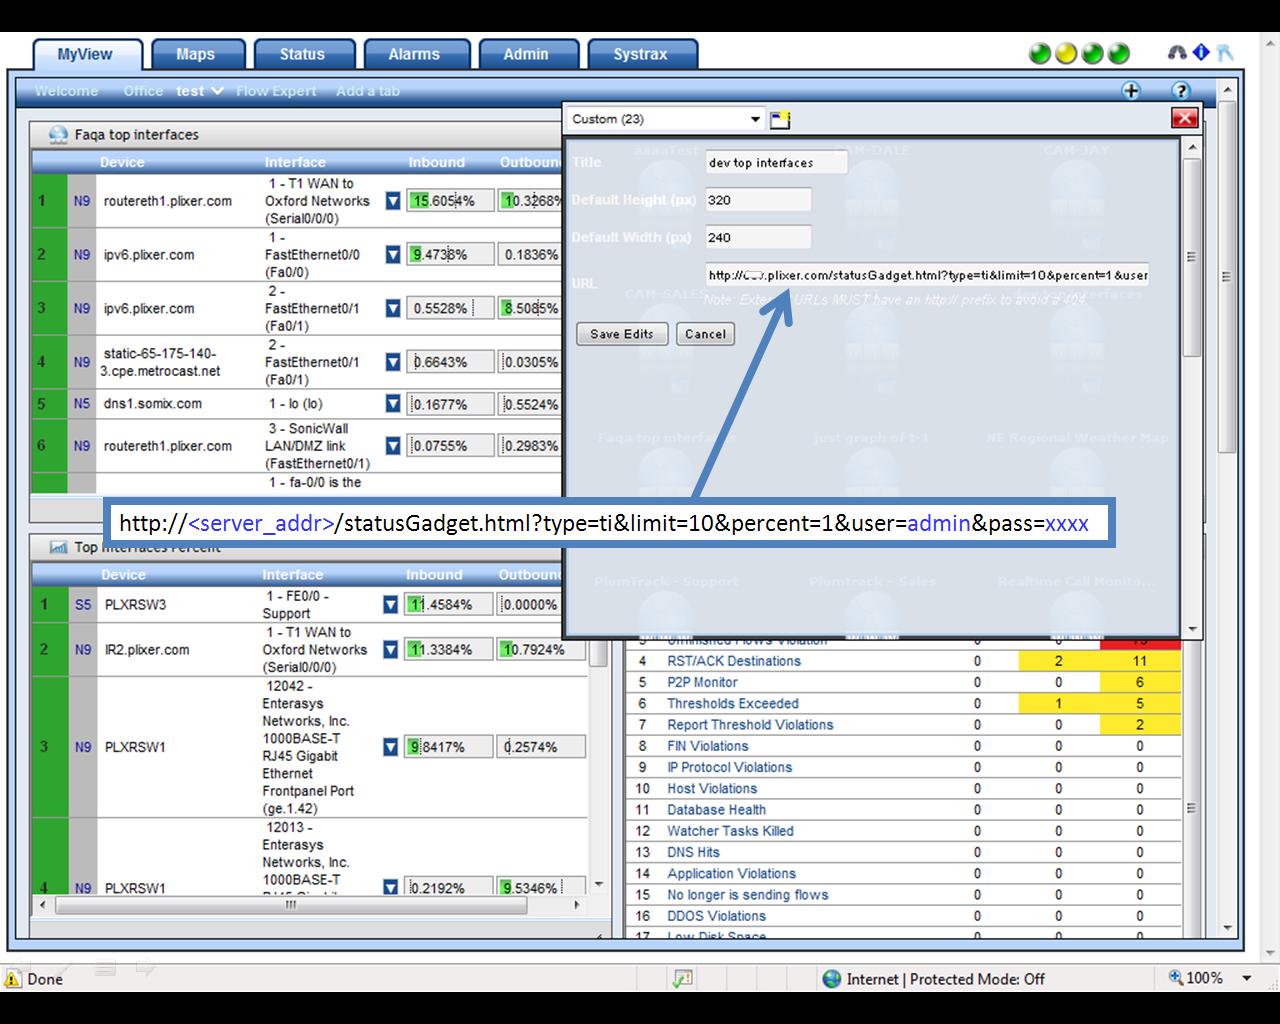Open the Custom (23) gadget dropdown

click(666, 119)
